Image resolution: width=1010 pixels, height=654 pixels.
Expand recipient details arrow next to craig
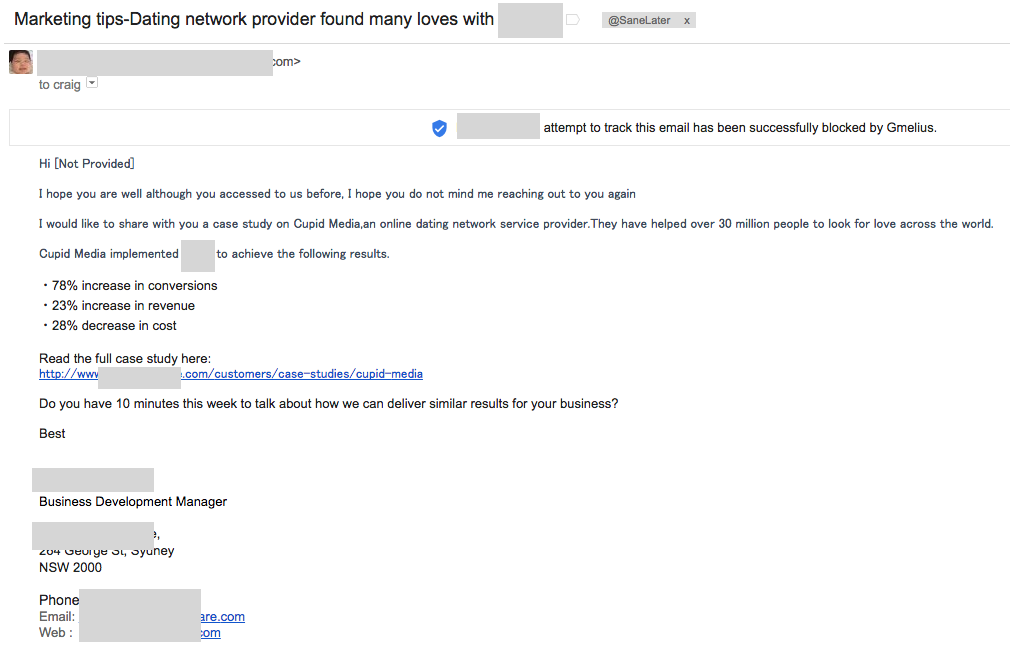click(92, 84)
